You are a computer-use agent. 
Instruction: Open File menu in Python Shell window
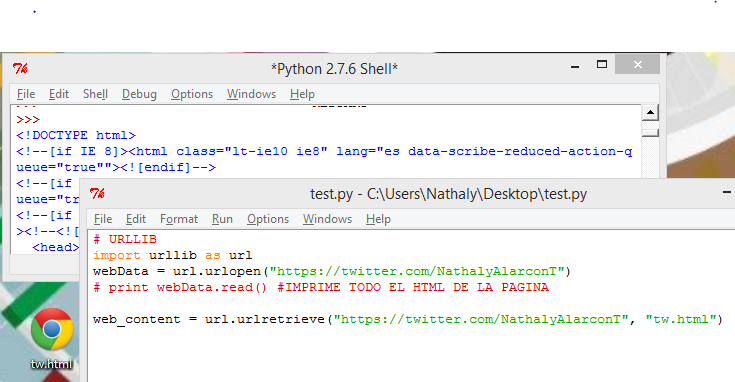click(x=26, y=94)
